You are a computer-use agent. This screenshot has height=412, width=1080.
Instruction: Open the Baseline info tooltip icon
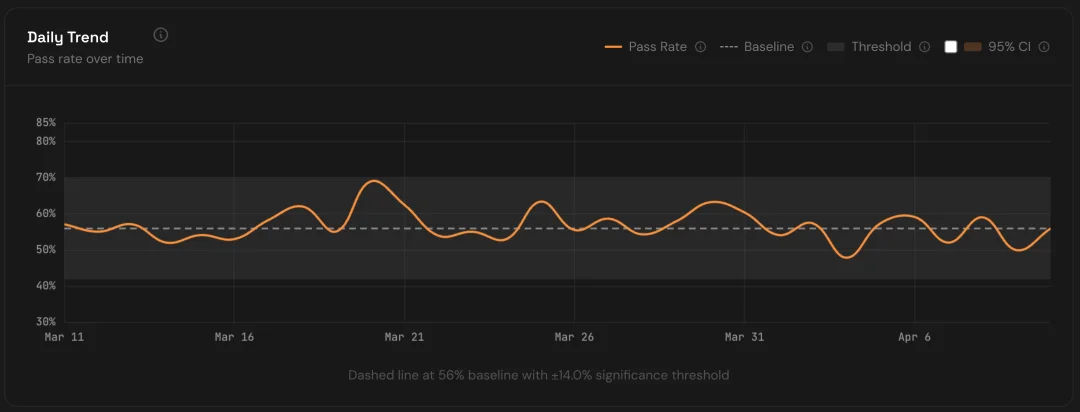pyautogui.click(x=807, y=47)
